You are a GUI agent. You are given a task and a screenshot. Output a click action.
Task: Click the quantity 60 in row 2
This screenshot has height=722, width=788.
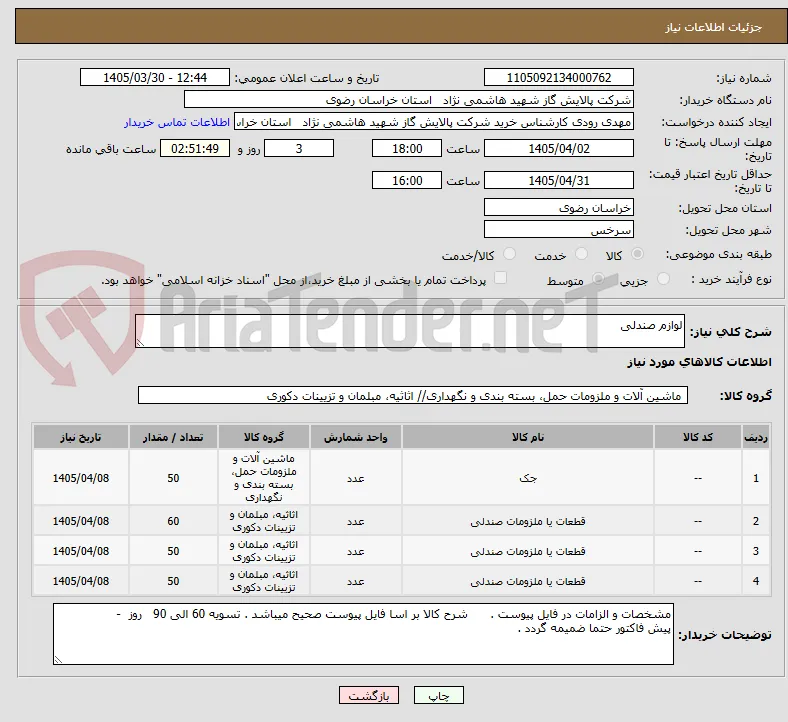click(173, 521)
